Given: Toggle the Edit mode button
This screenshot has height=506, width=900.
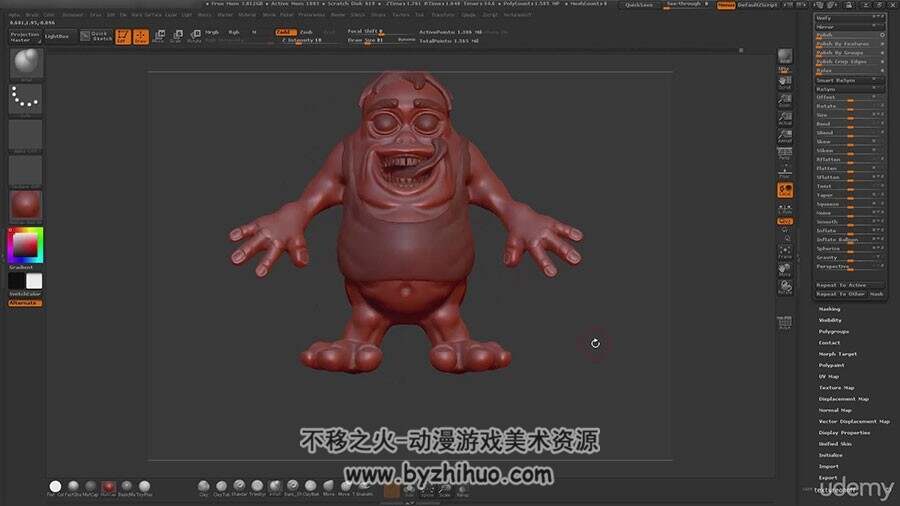Looking at the screenshot, I should 123,37.
